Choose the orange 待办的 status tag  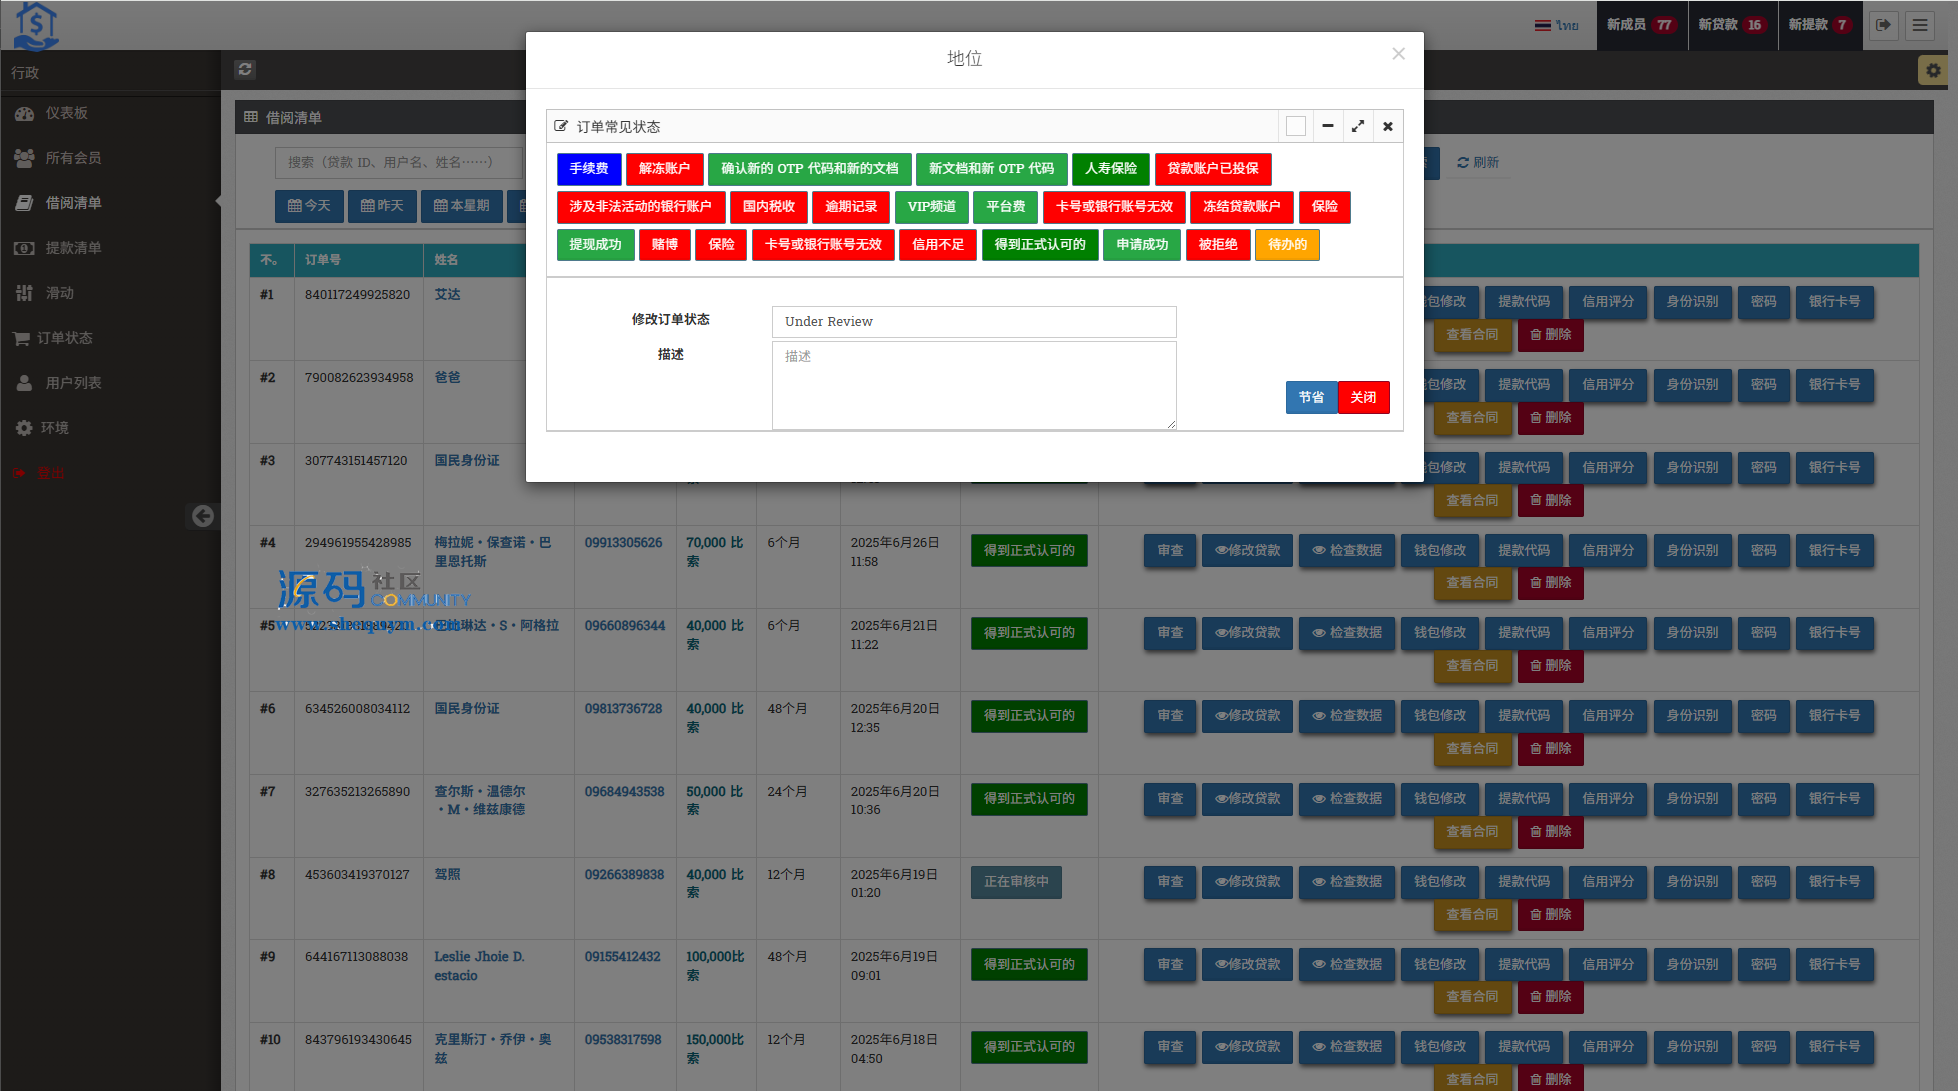(1287, 245)
